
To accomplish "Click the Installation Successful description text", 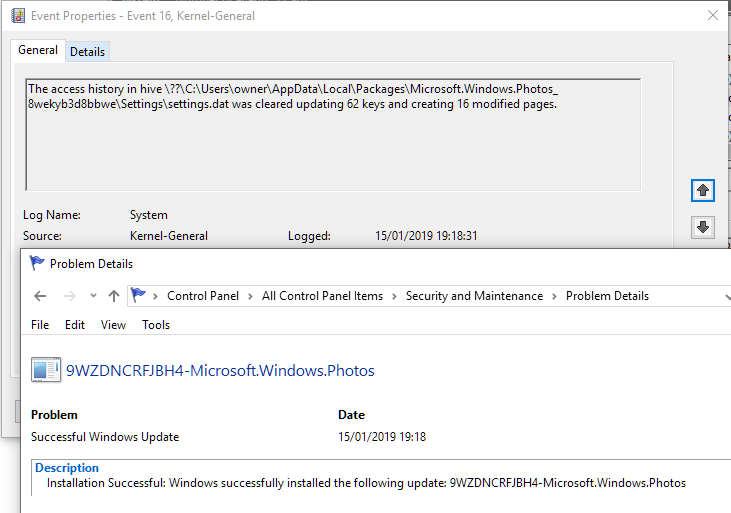I will [x=366, y=483].
